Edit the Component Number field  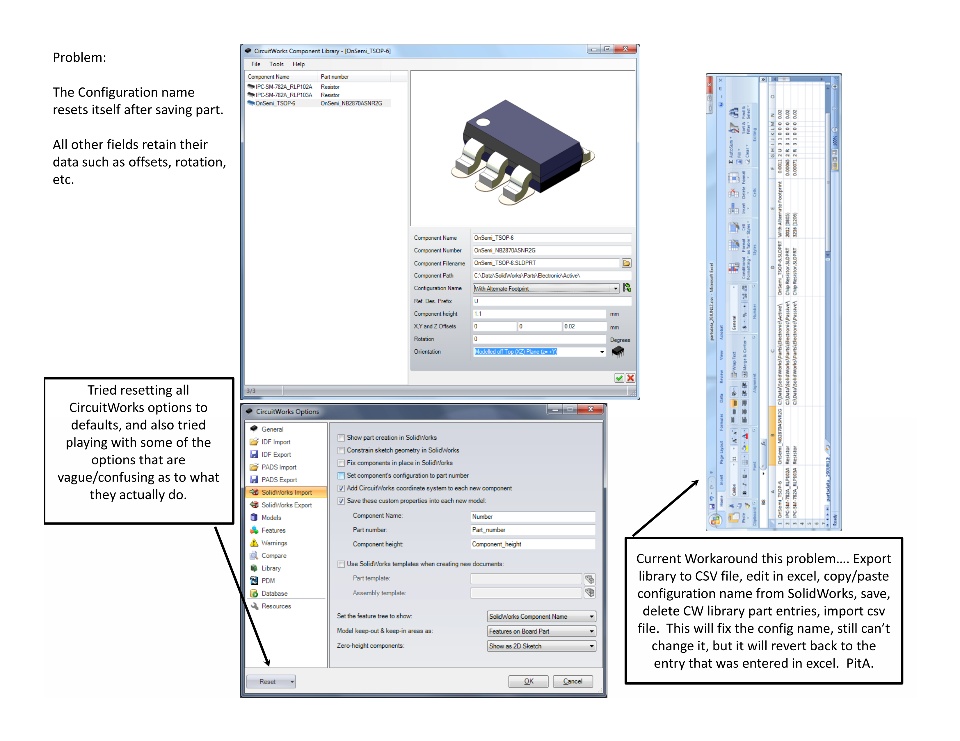click(x=552, y=250)
